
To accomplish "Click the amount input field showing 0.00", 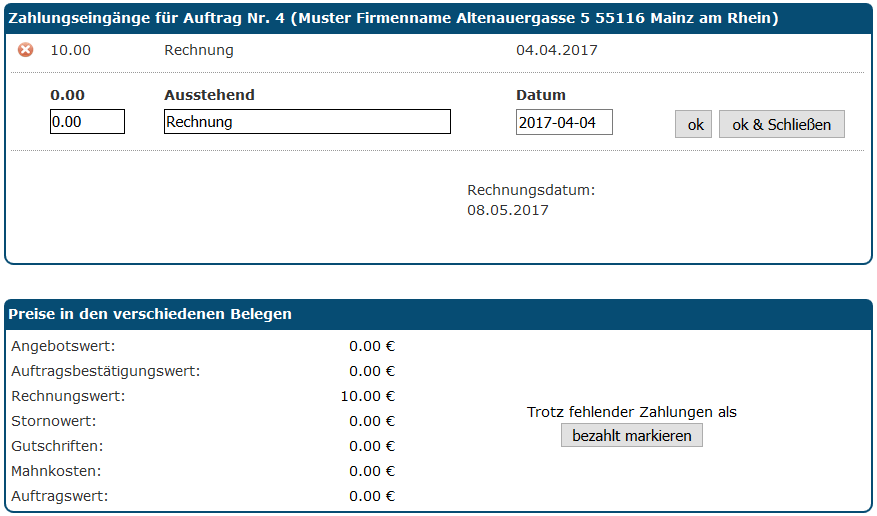I will [x=87, y=122].
